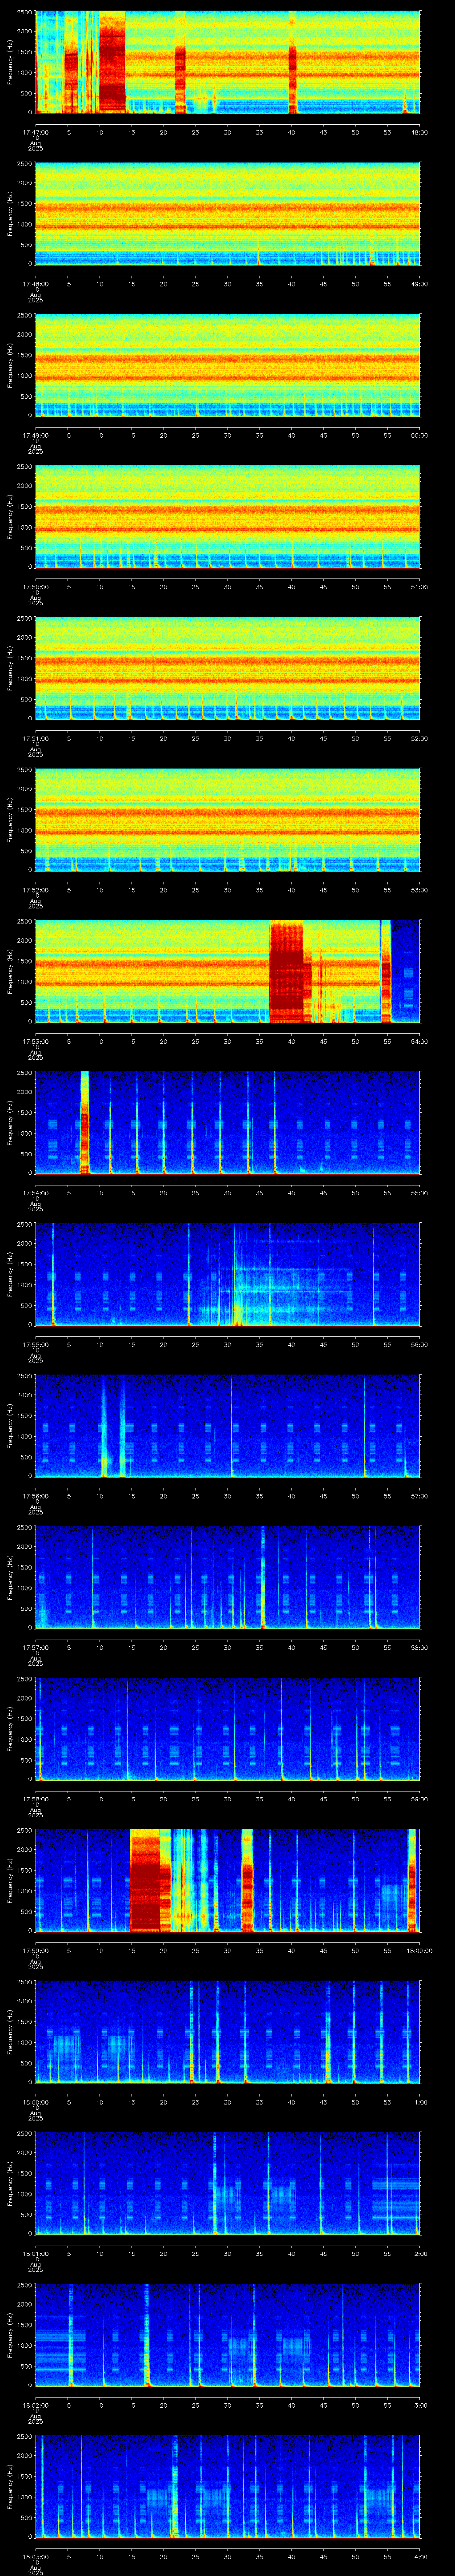Open the 18:02:00 spectrogram panel
455x2576 pixels.
tap(227, 2334)
